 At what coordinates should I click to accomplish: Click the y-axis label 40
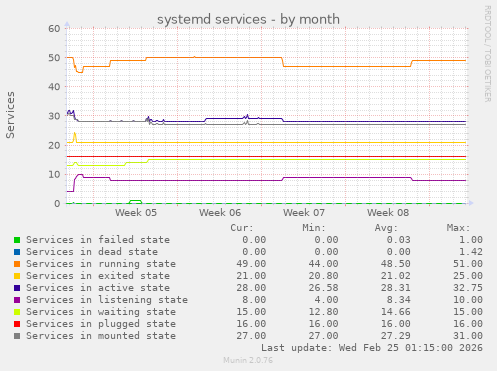point(54,87)
